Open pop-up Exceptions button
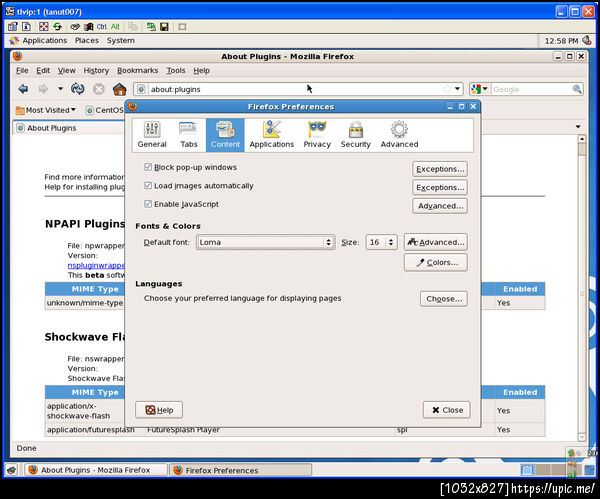600x499 pixels. [440, 169]
